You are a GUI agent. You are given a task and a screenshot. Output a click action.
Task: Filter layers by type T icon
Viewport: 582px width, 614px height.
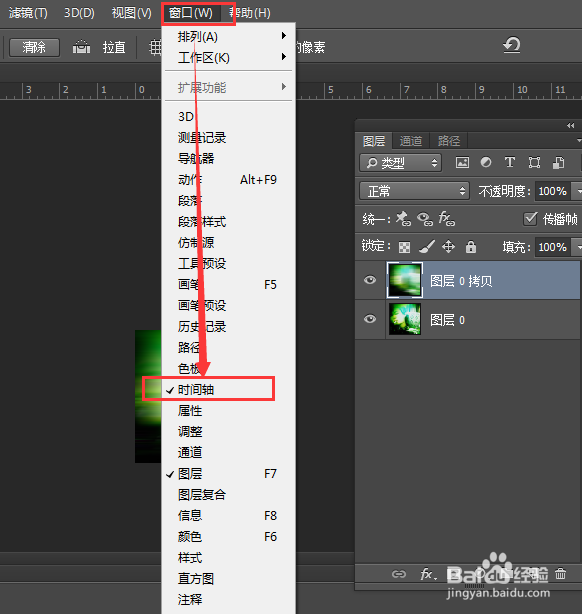510,162
